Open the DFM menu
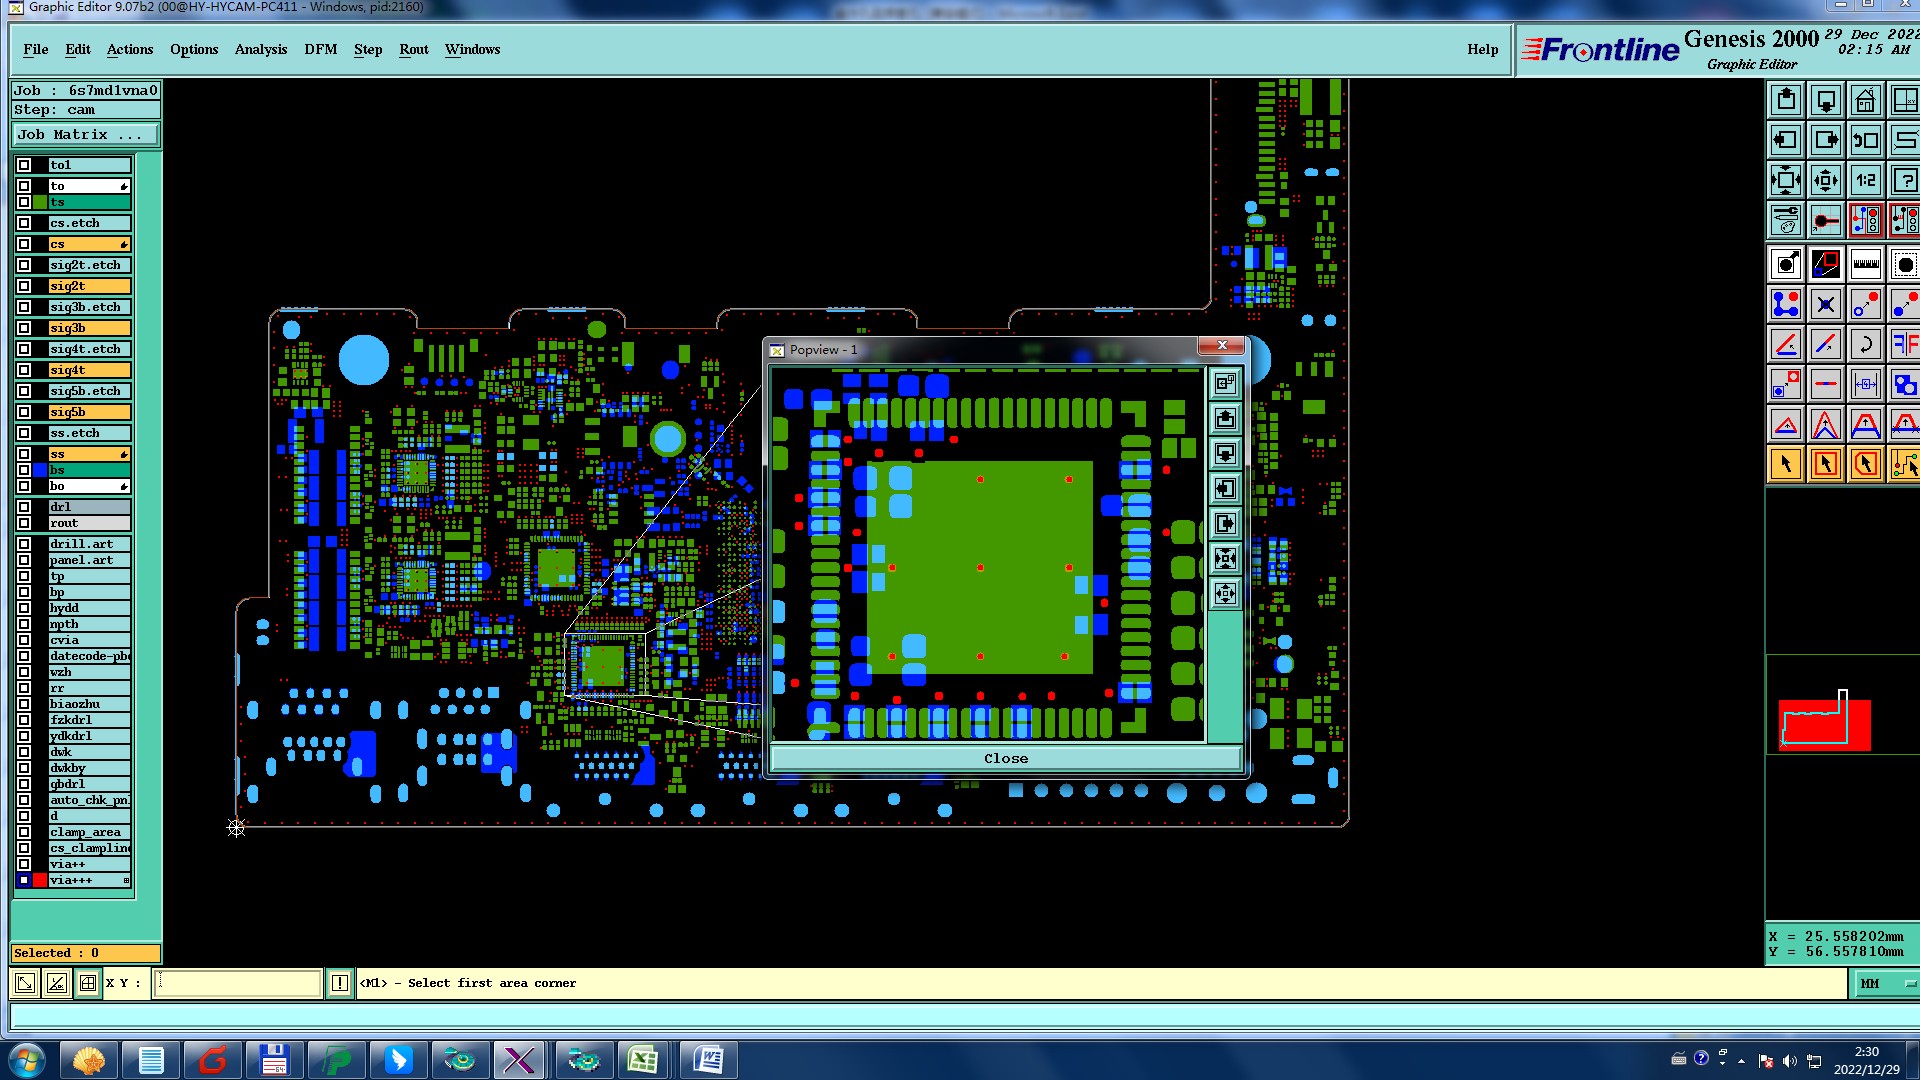The height and width of the screenshot is (1080, 1920). tap(320, 49)
